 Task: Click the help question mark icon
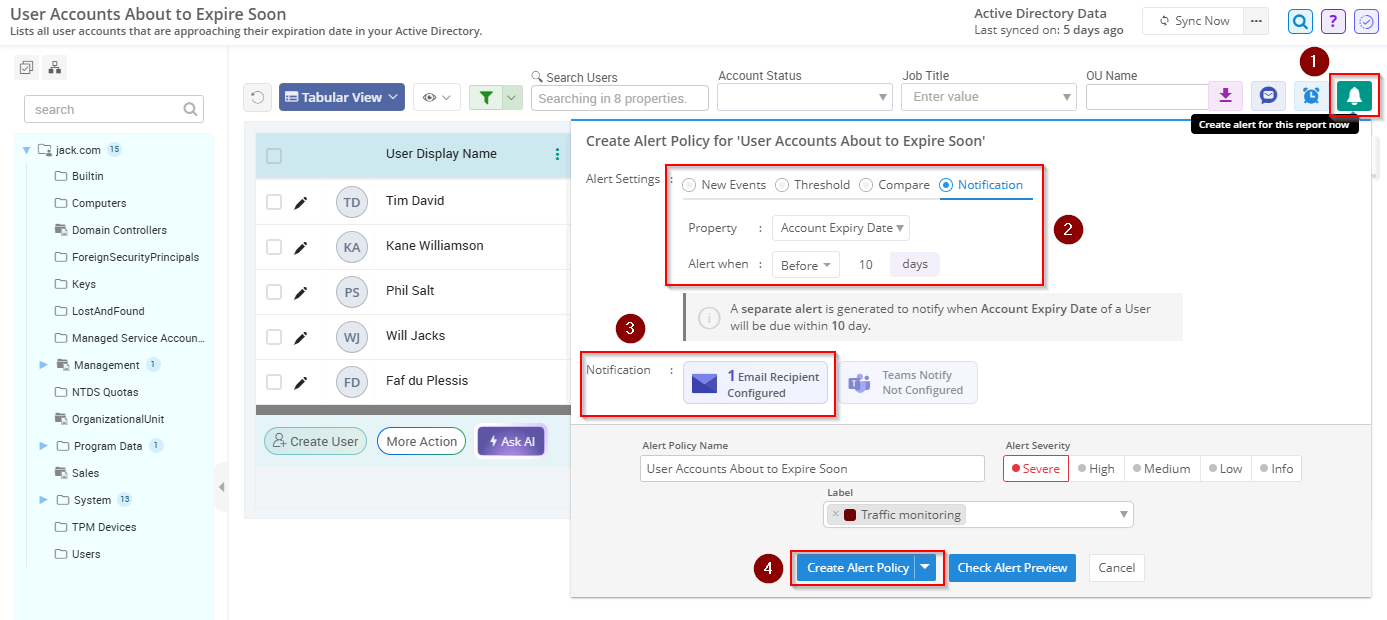(x=1333, y=20)
